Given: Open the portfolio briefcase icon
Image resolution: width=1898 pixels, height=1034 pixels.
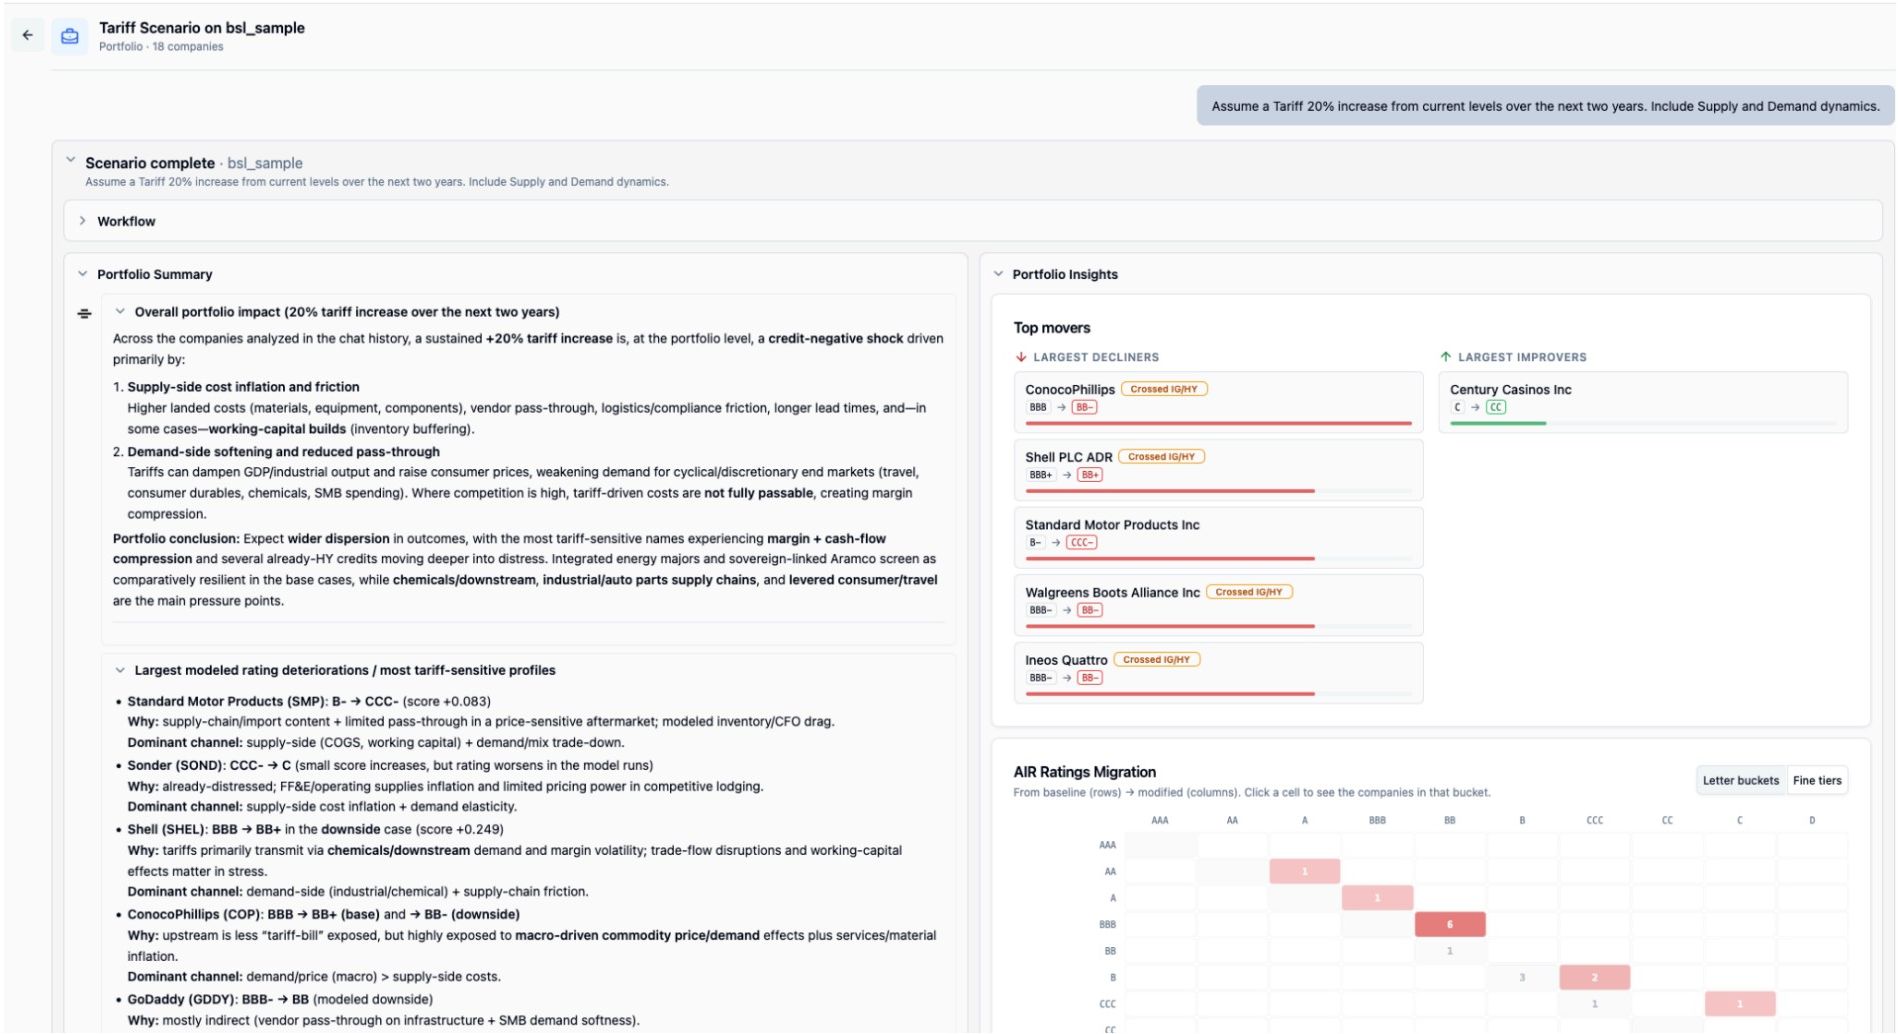Looking at the screenshot, I should 70,36.
